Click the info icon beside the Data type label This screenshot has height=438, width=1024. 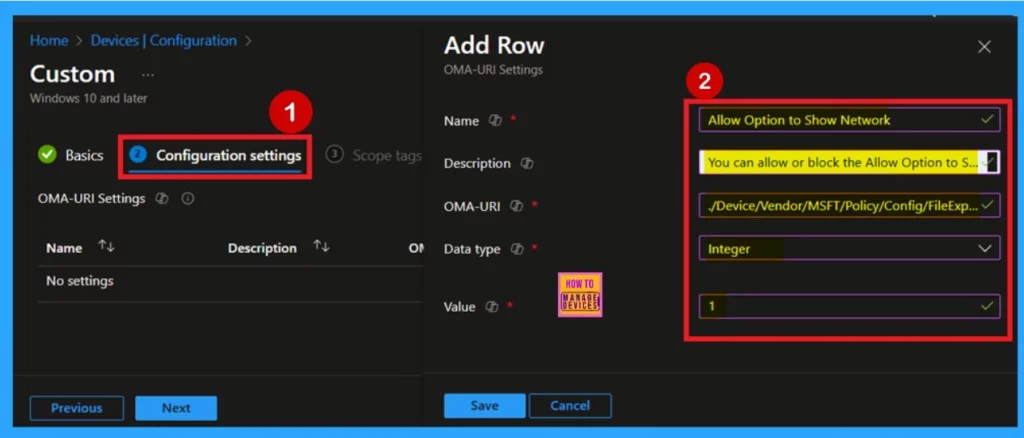pyautogui.click(x=517, y=249)
